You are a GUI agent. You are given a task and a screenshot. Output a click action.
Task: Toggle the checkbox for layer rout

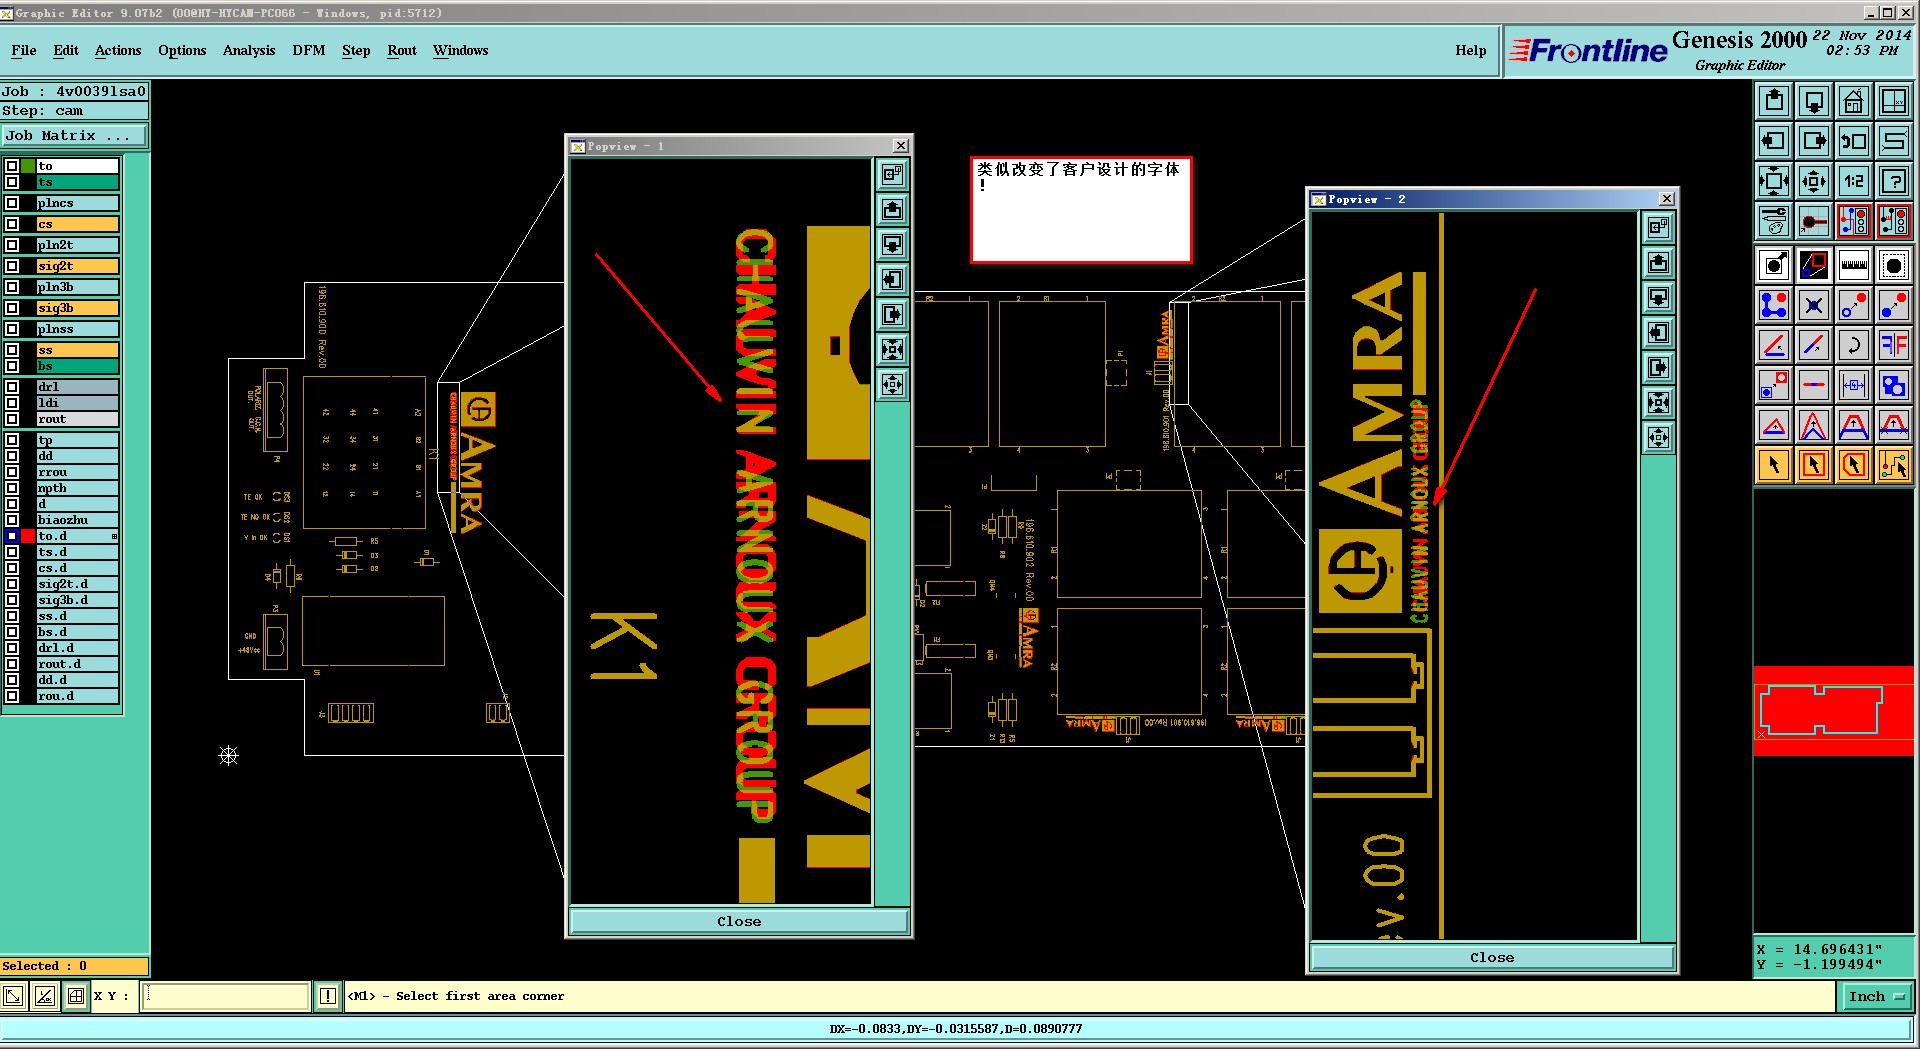(12, 419)
